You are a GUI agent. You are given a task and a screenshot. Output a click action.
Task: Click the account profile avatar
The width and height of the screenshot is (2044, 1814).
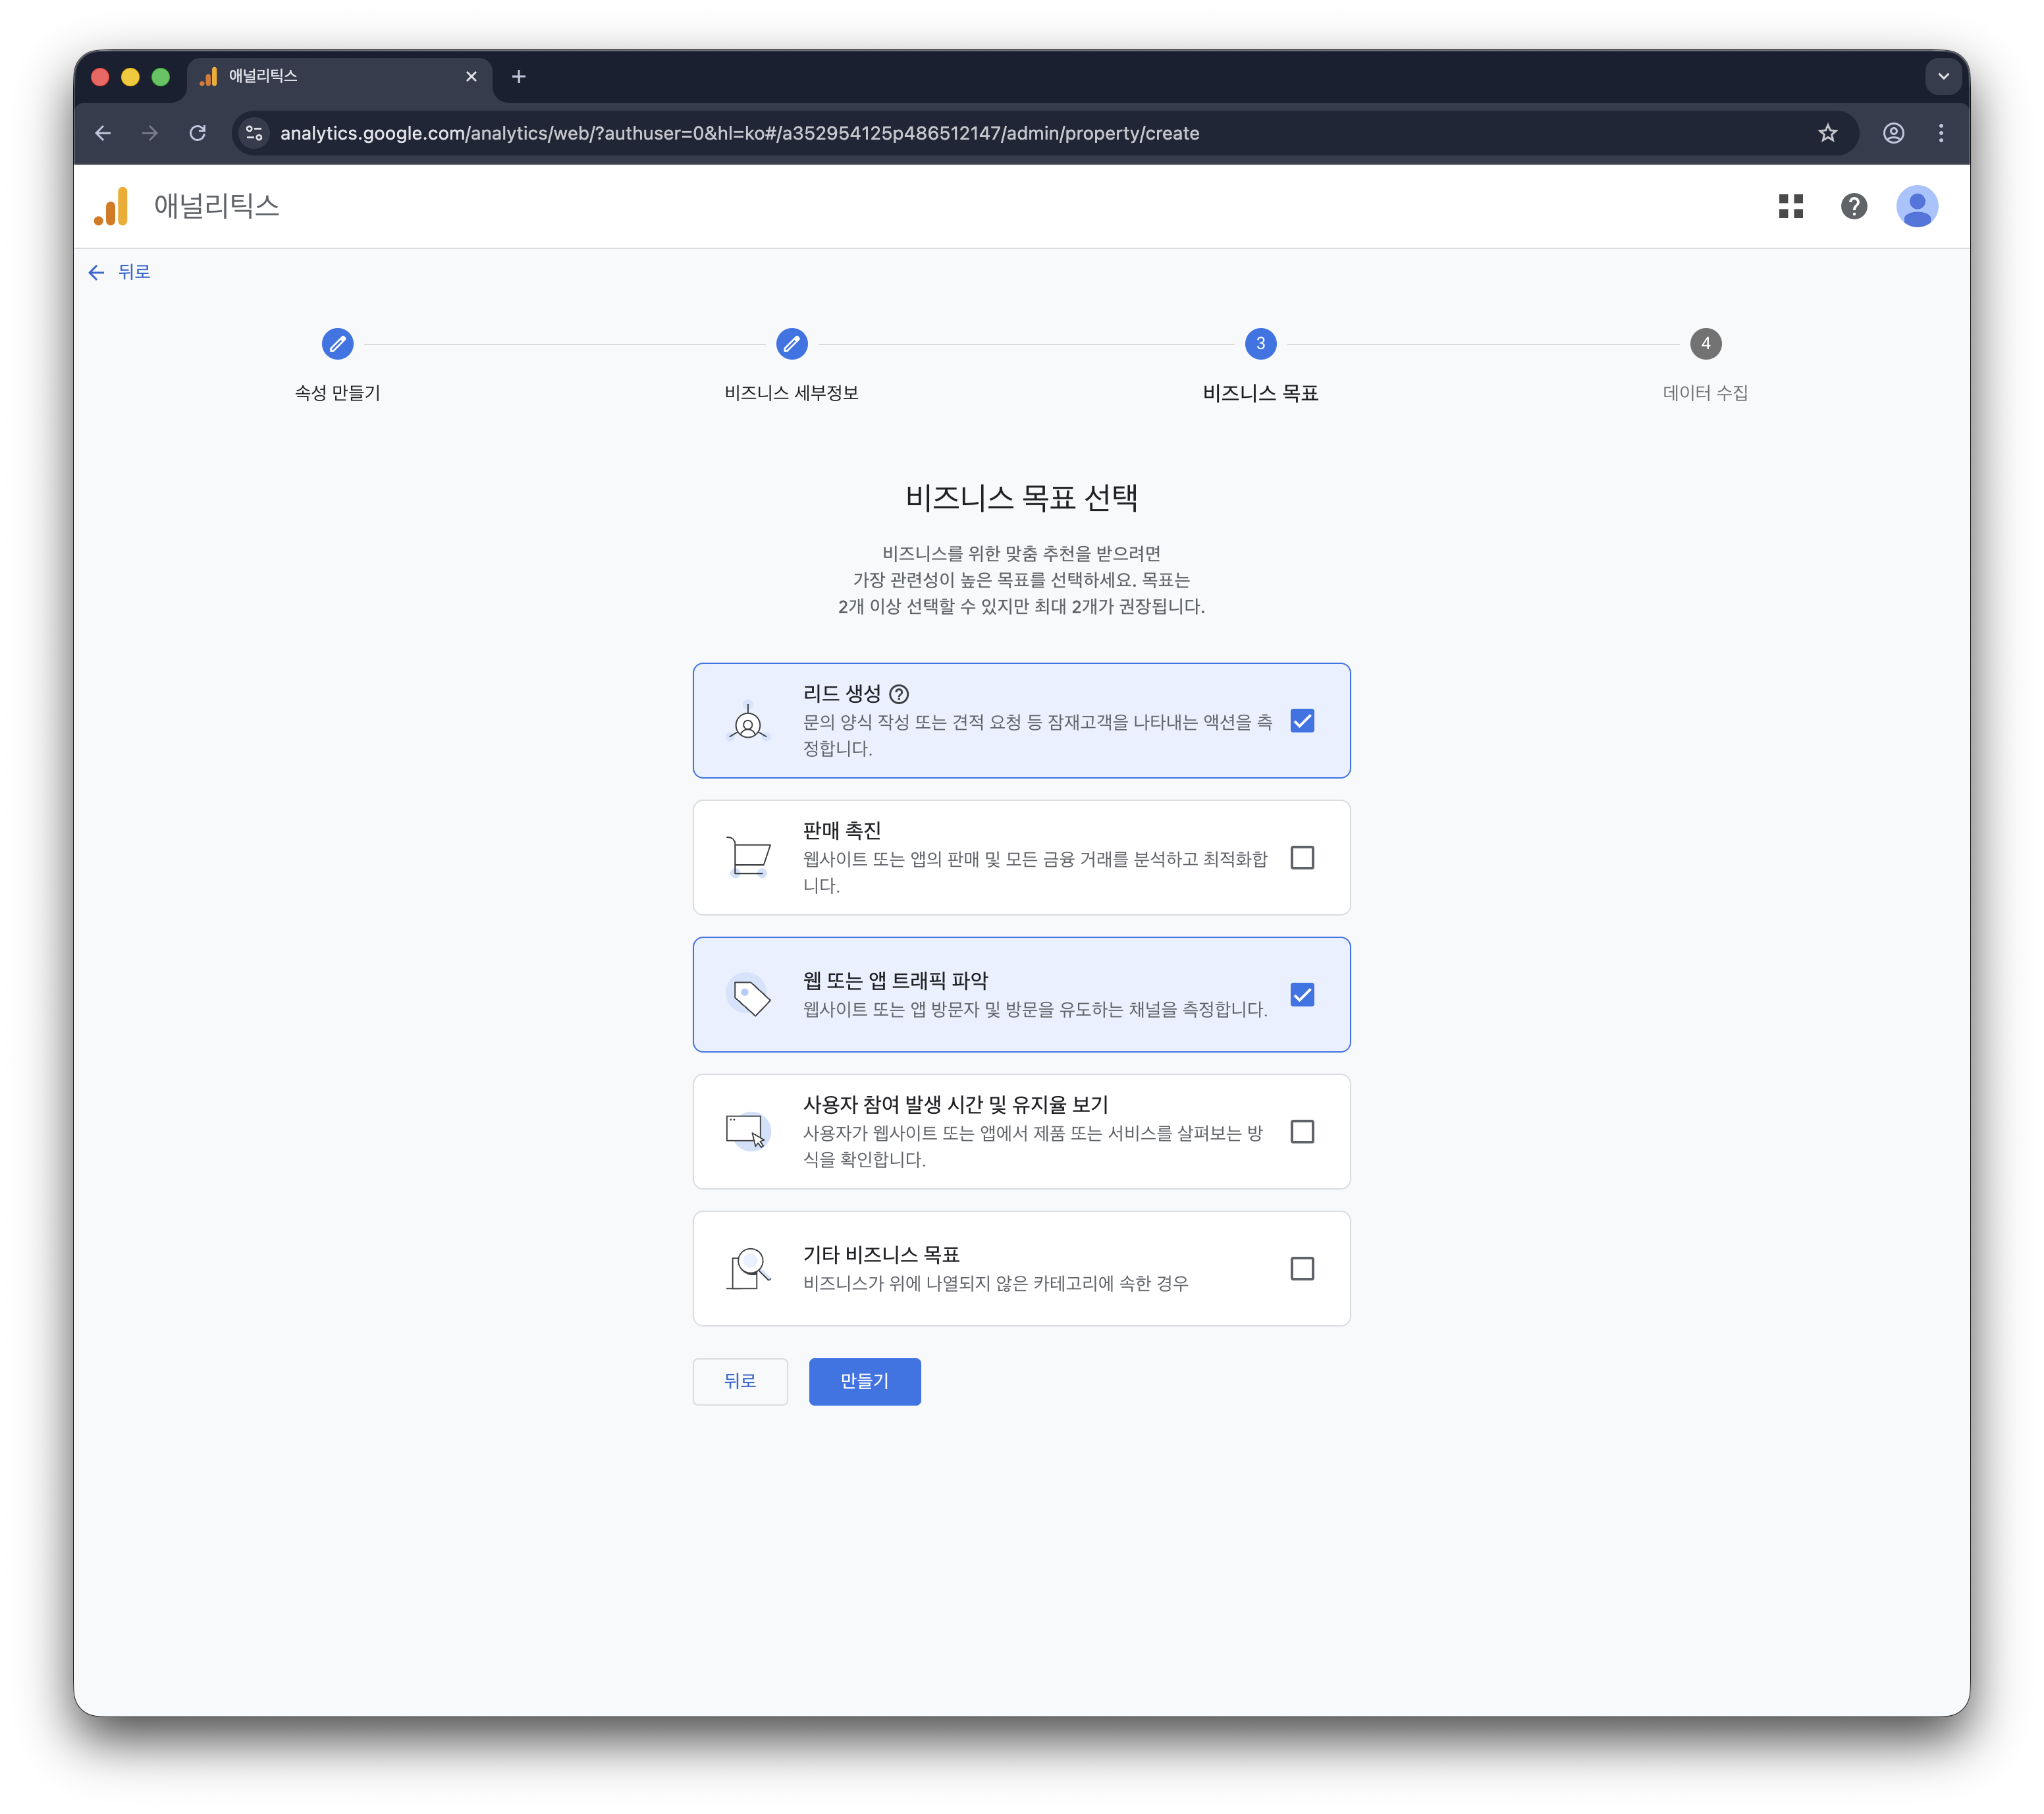pos(1916,206)
